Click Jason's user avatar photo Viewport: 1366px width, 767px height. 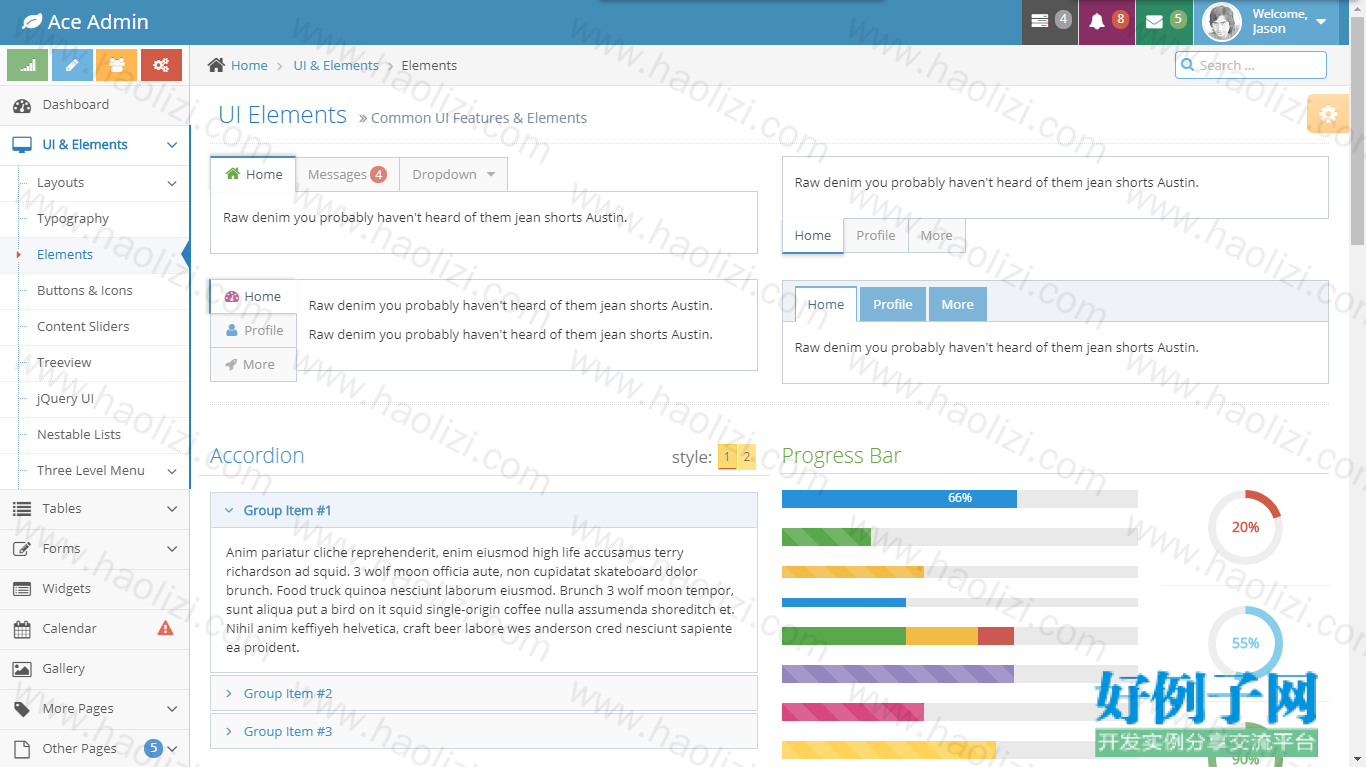[1221, 22]
